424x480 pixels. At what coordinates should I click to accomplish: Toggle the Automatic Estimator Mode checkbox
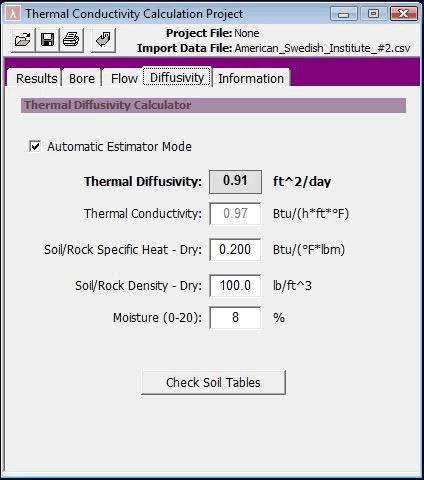tap(35, 146)
